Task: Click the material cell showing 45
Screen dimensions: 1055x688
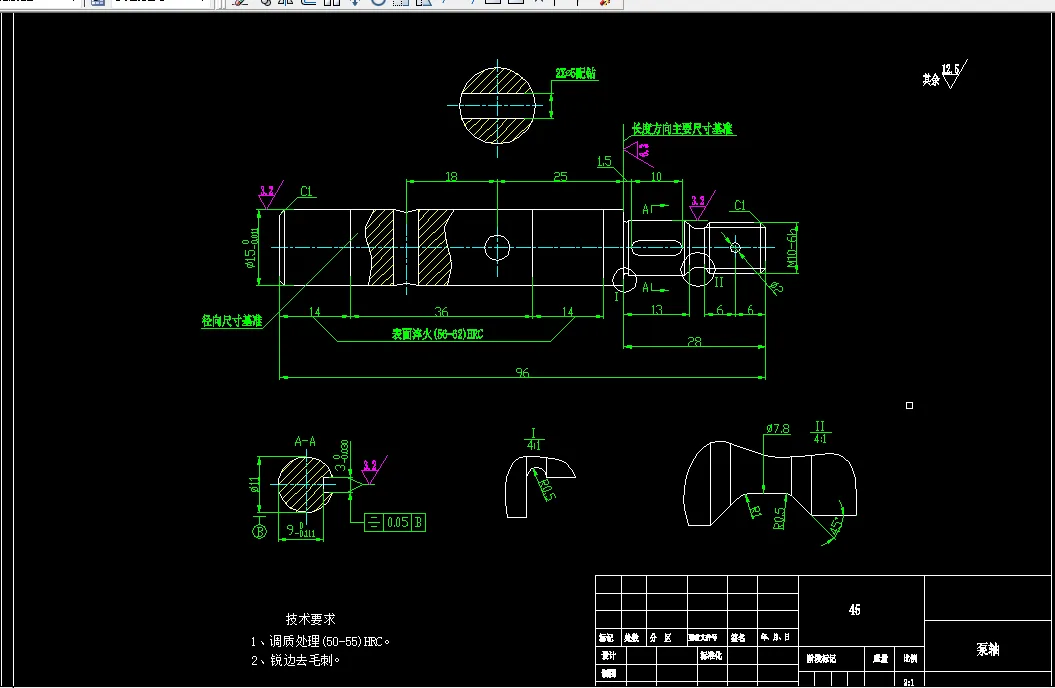Action: tap(855, 608)
